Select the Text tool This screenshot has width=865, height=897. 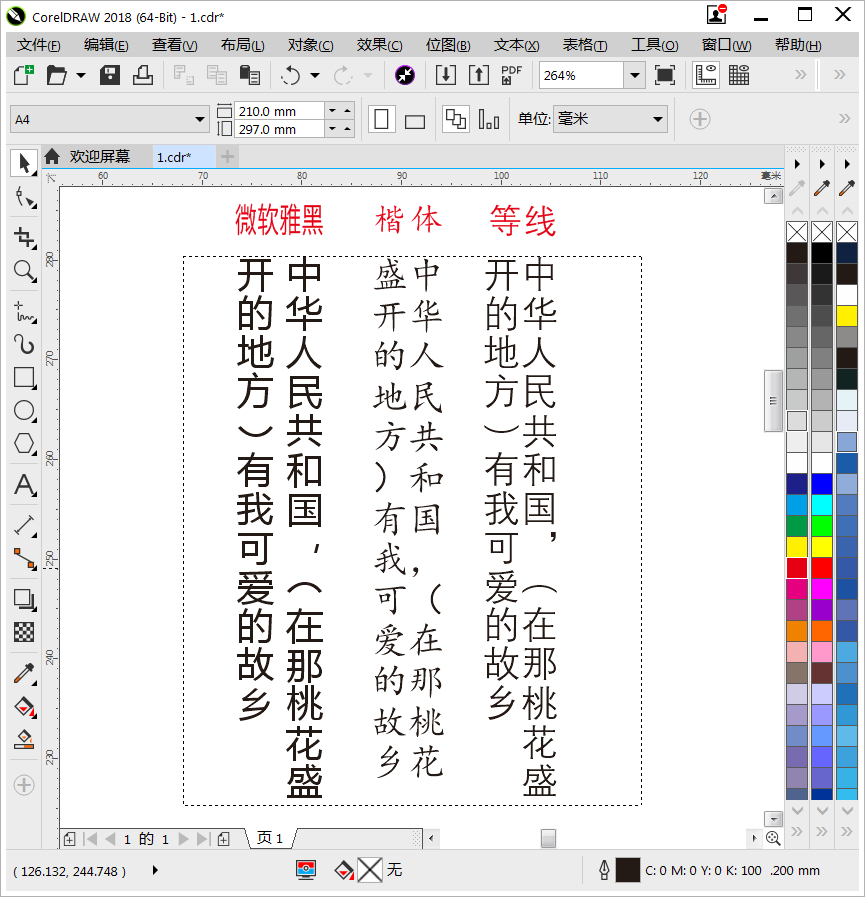tap(24, 485)
